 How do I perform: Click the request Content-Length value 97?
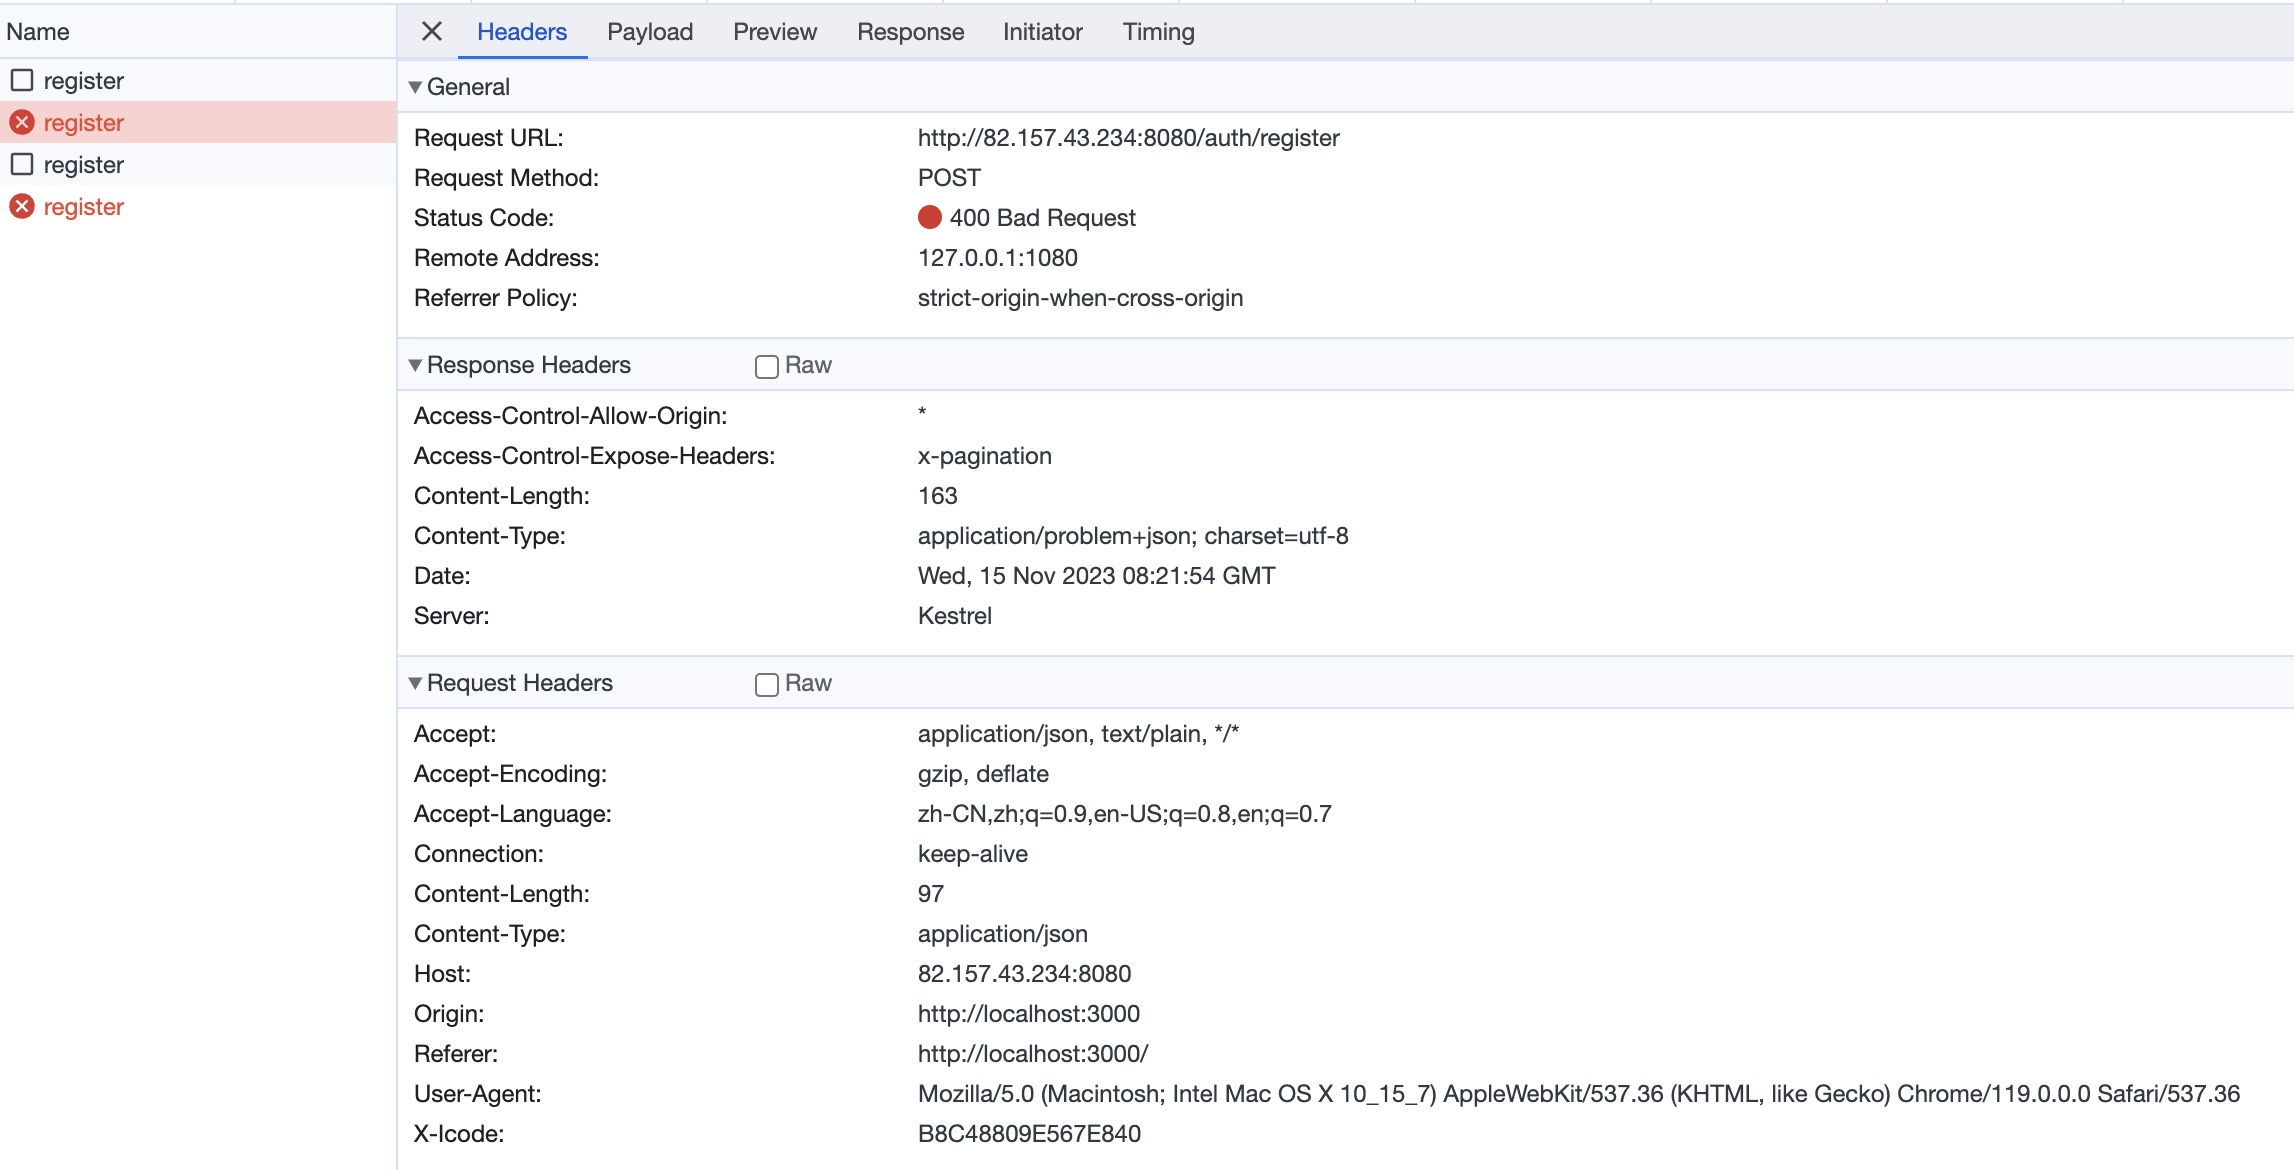coord(931,894)
